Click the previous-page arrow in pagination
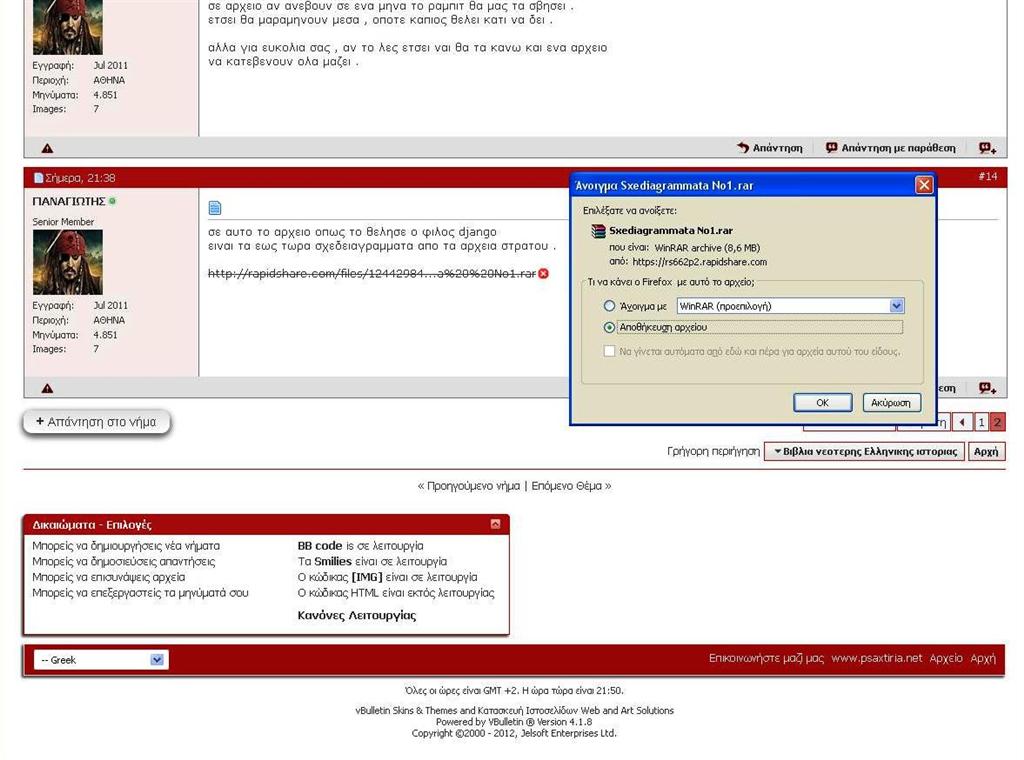 961,422
